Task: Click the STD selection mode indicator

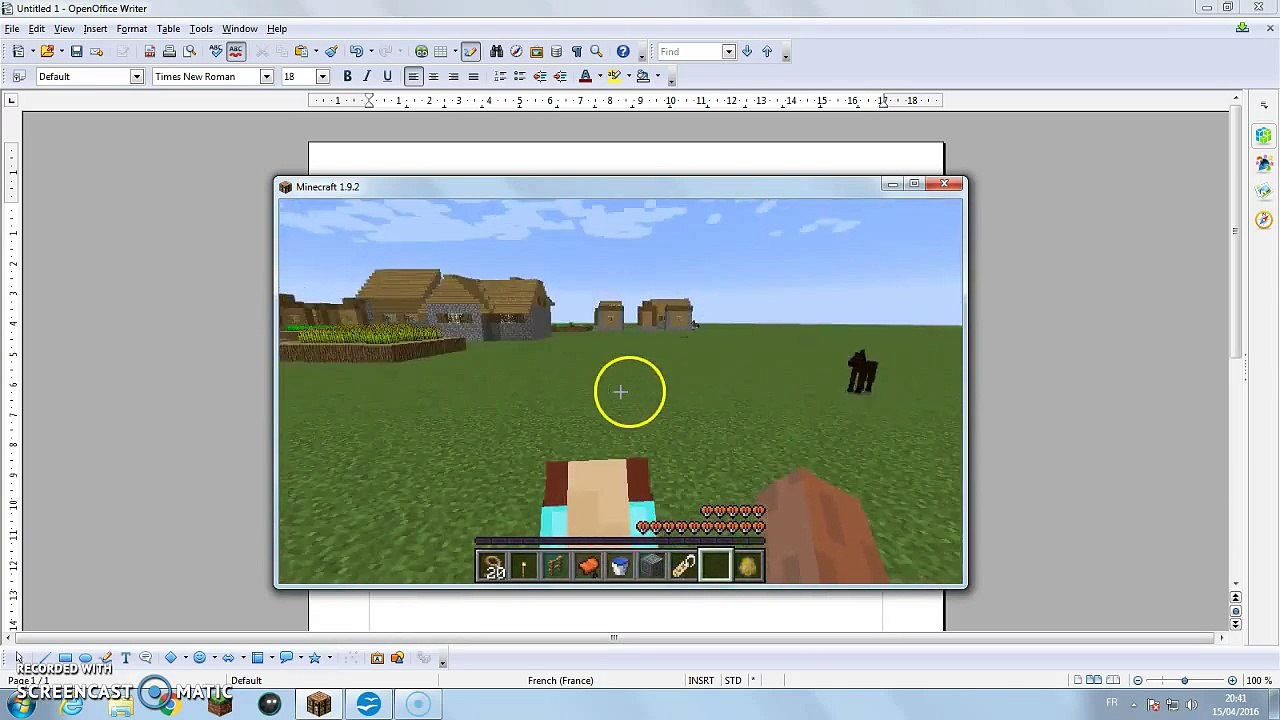Action: [x=733, y=681]
